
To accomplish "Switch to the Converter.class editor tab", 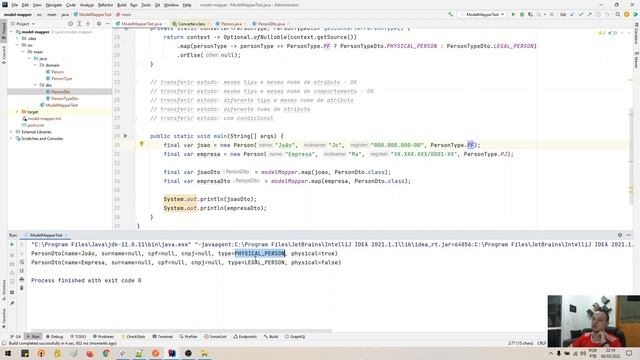I will tap(191, 24).
